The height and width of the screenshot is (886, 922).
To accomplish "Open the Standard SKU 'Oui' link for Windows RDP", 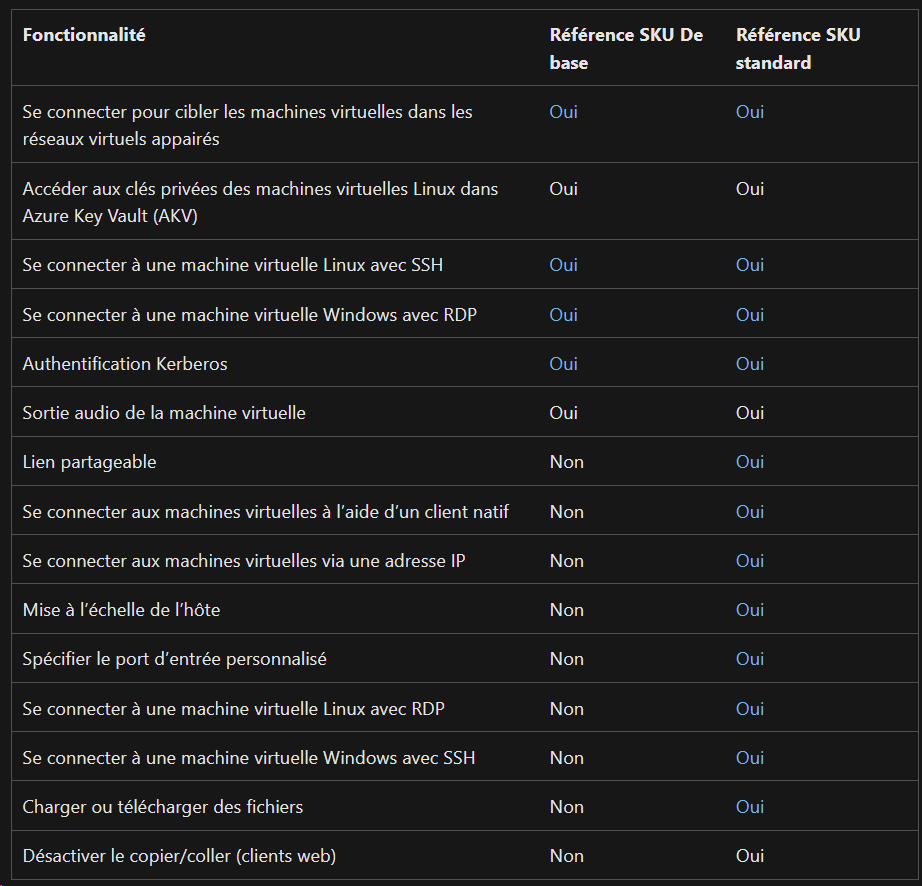I will [x=750, y=315].
